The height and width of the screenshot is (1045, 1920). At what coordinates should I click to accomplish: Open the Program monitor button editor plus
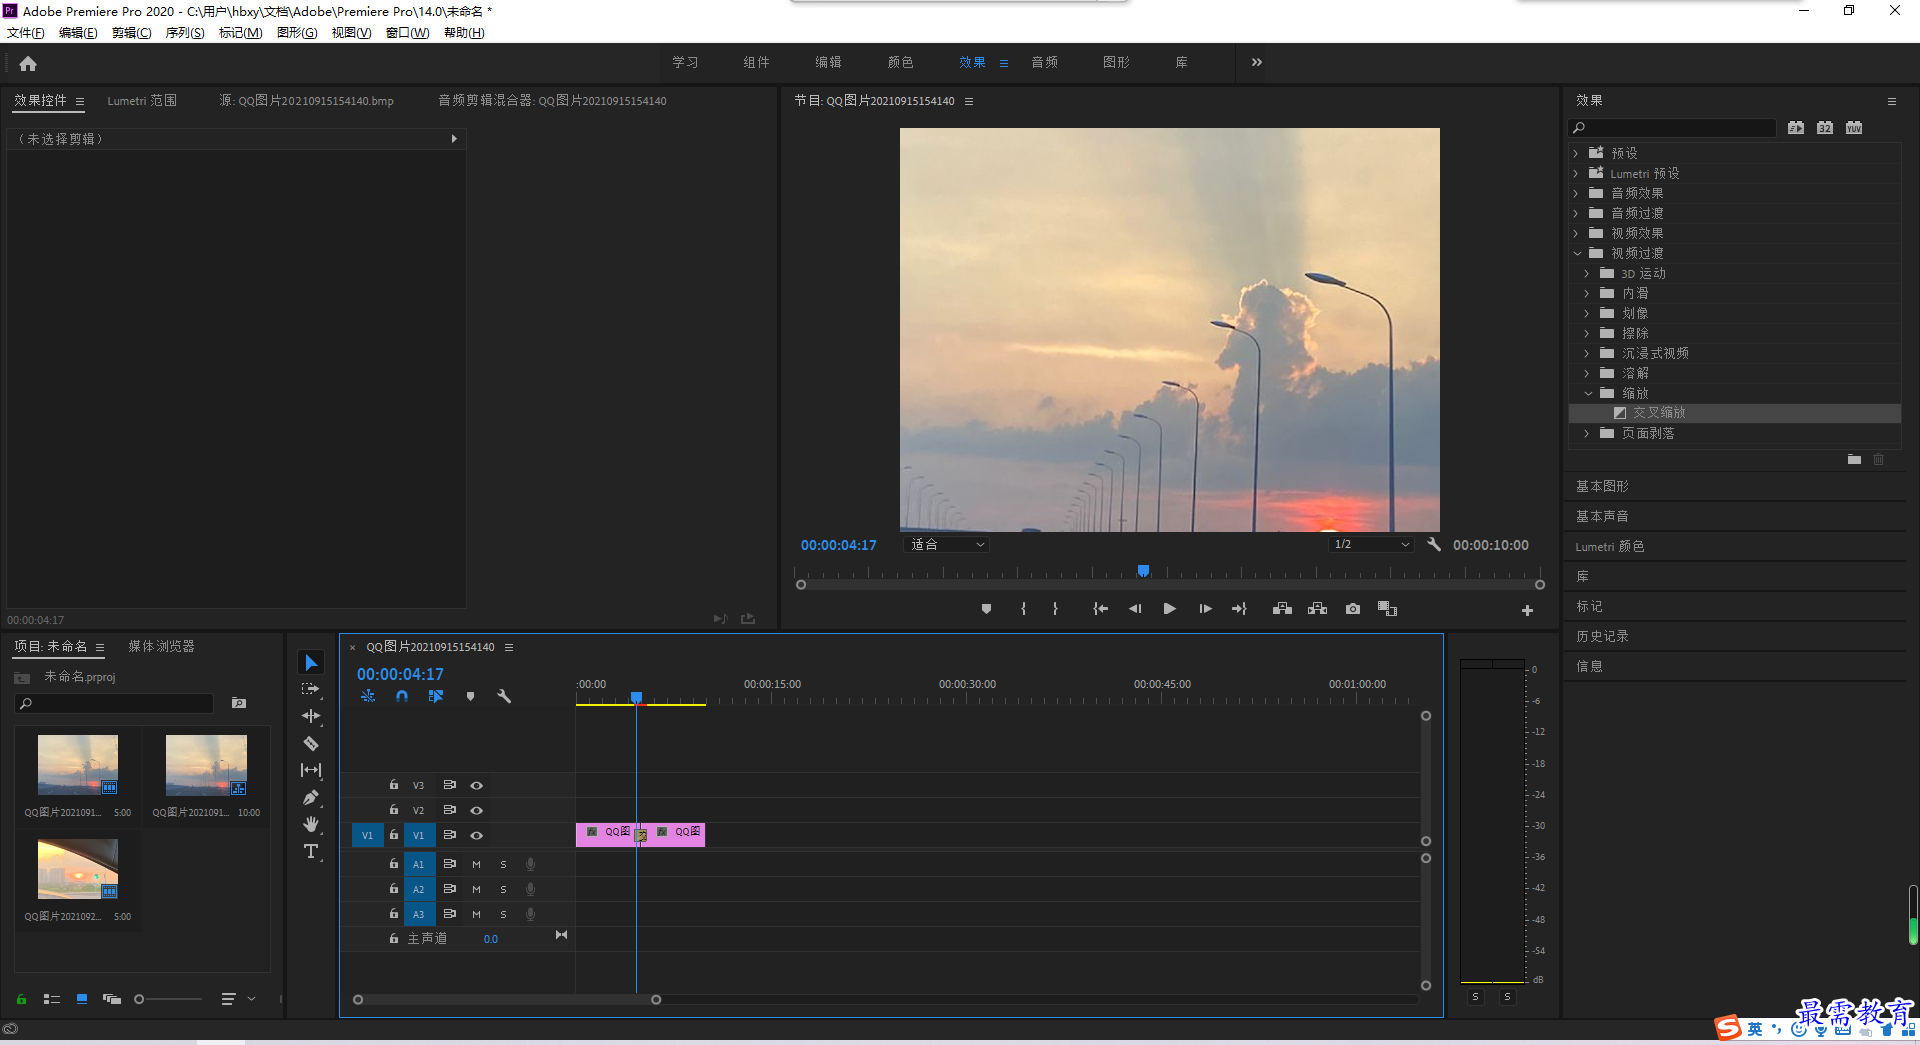click(x=1527, y=610)
